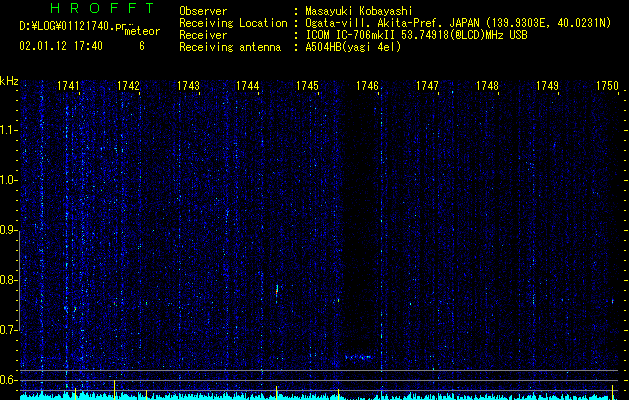Click the Receiving Location label
Image resolution: width=629 pixels, height=400 pixels.
[x=233, y=23]
